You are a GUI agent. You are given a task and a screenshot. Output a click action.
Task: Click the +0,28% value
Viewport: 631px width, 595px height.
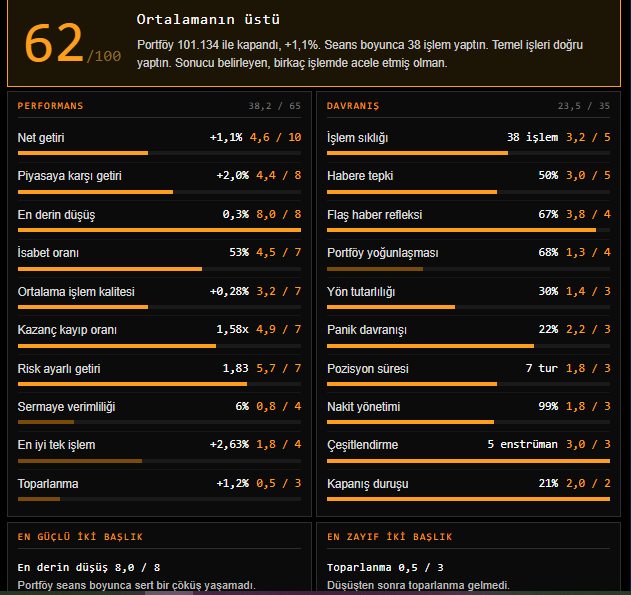click(229, 291)
